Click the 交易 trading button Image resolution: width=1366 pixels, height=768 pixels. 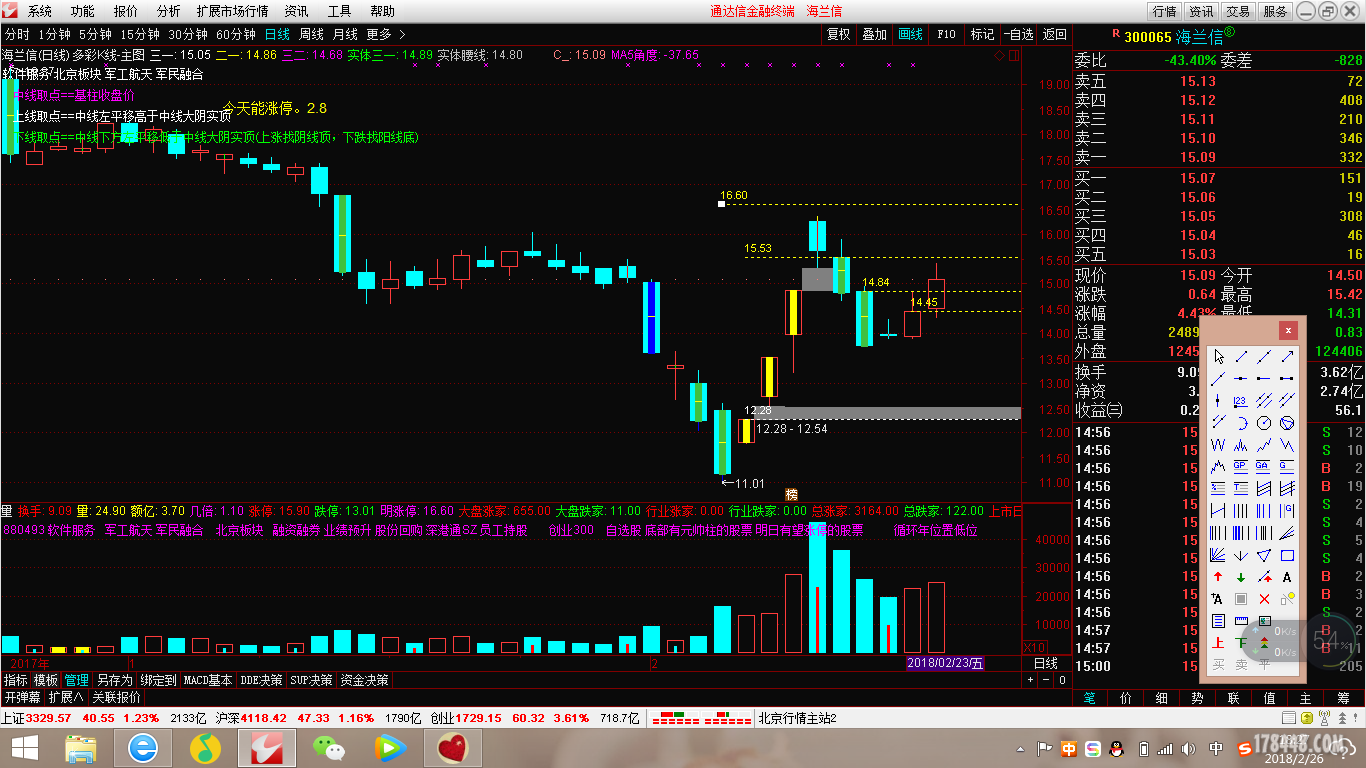(1238, 11)
